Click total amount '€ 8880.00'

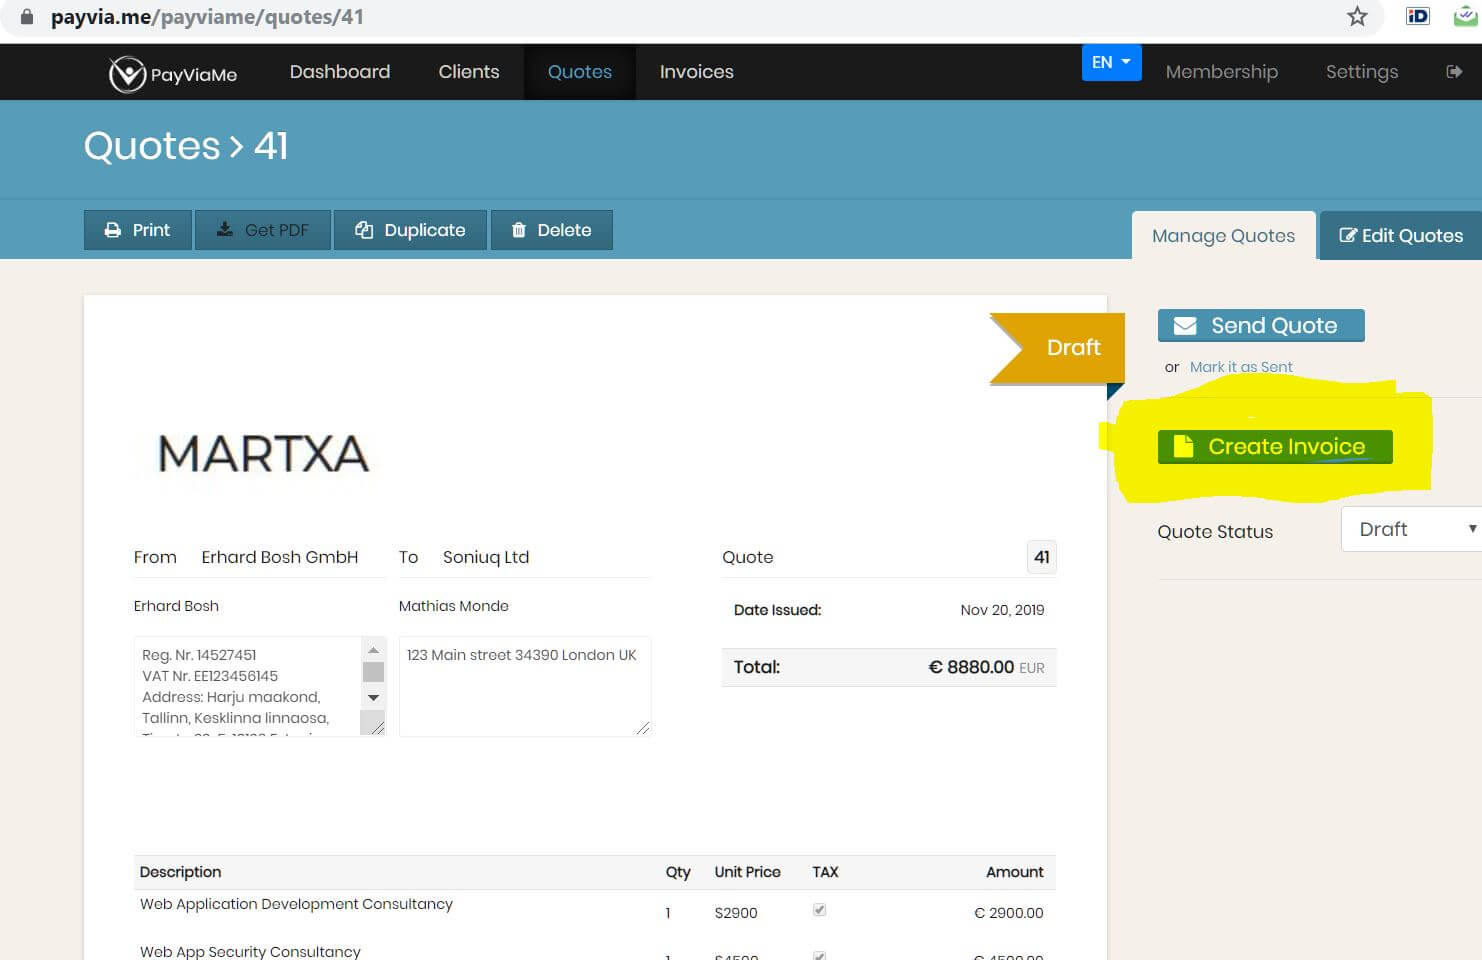(971, 667)
